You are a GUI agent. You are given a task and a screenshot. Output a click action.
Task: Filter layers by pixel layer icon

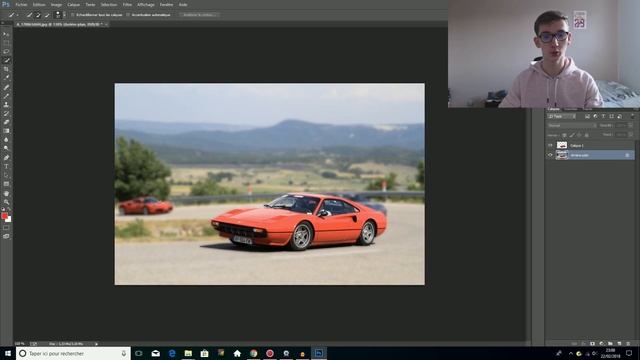pyautogui.click(x=587, y=116)
